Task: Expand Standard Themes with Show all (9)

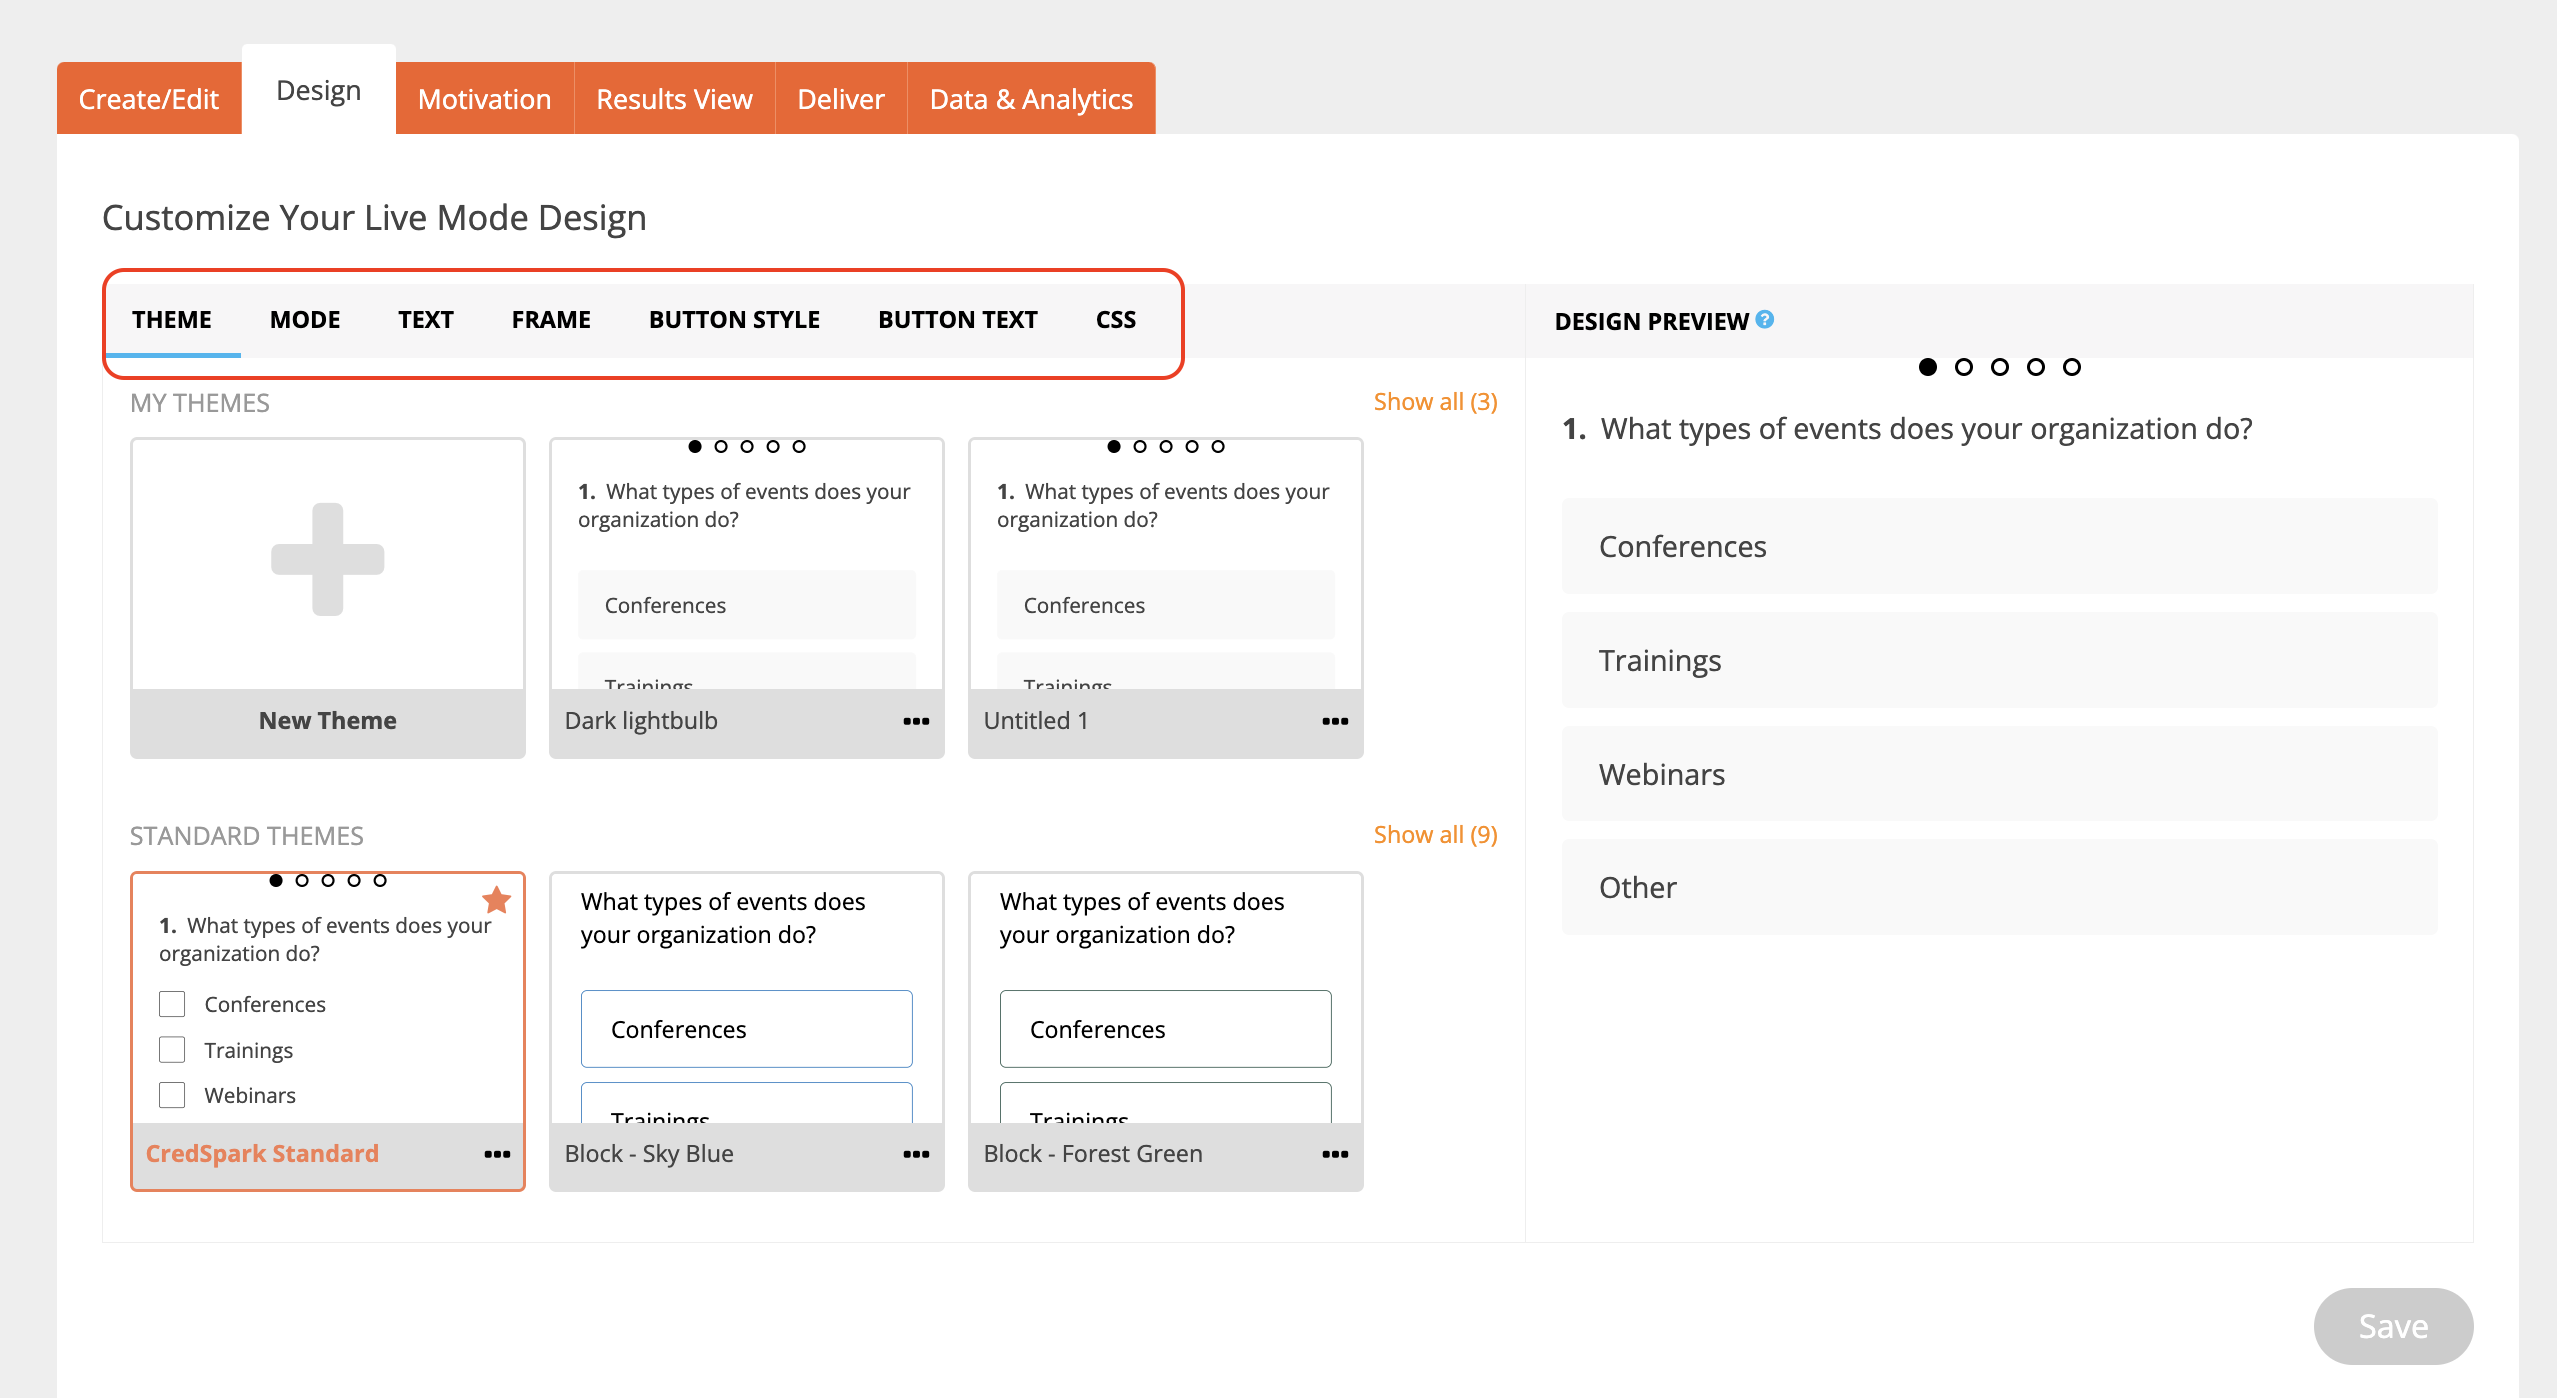Action: (1434, 835)
